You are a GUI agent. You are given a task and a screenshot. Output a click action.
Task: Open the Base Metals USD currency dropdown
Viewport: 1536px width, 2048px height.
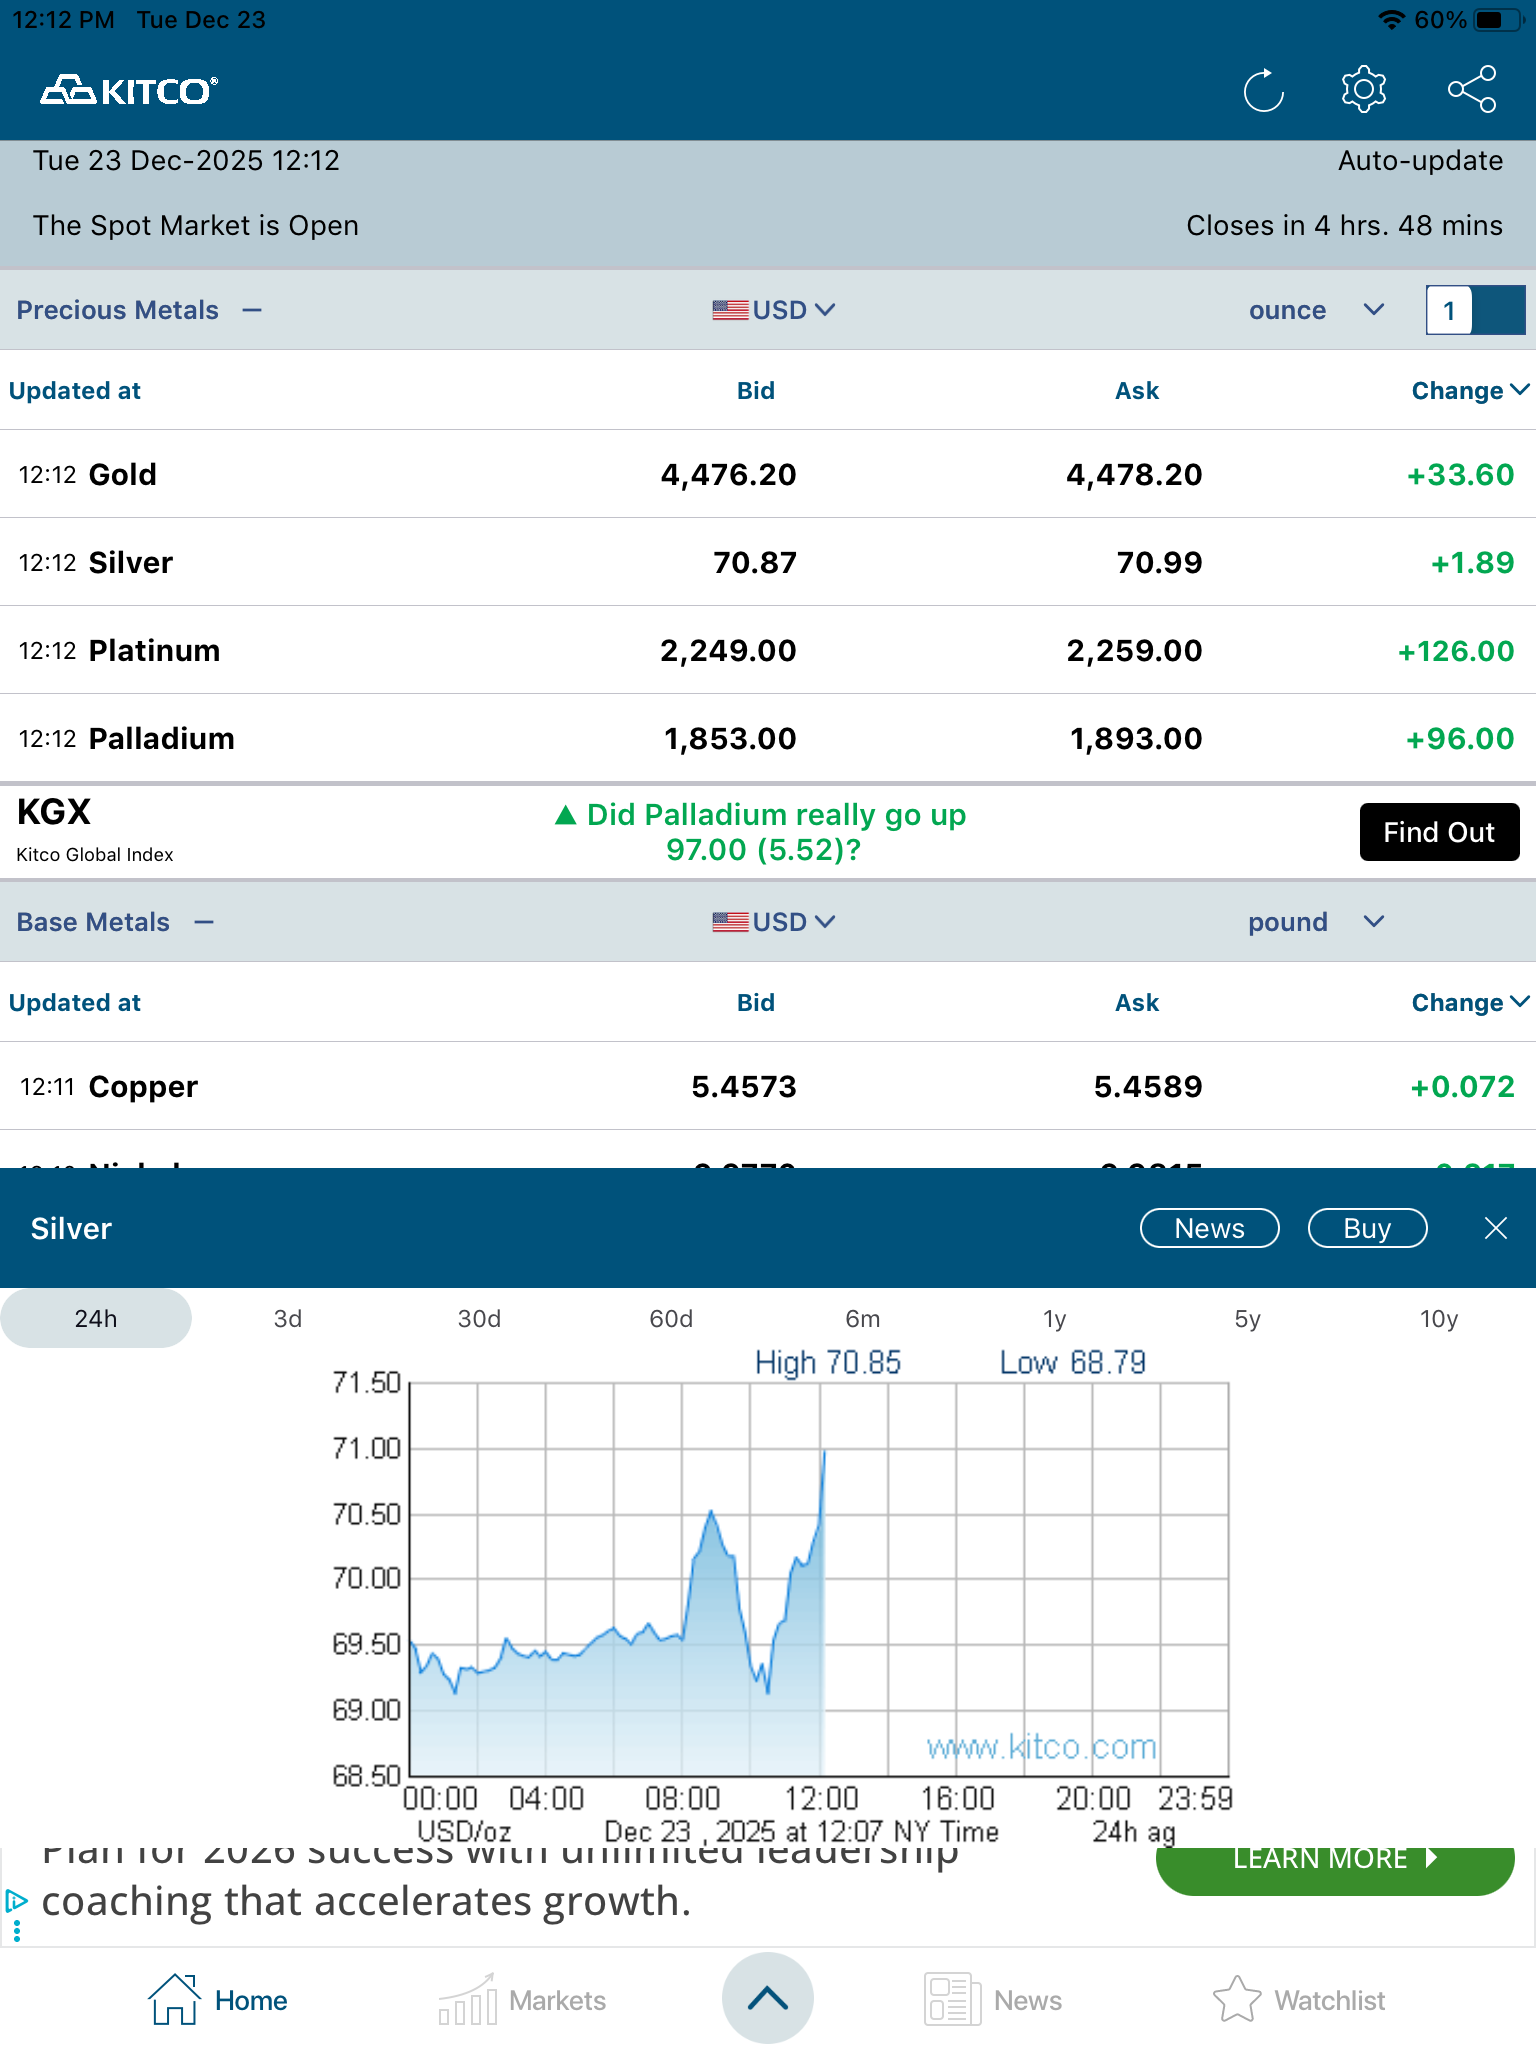coord(774,922)
